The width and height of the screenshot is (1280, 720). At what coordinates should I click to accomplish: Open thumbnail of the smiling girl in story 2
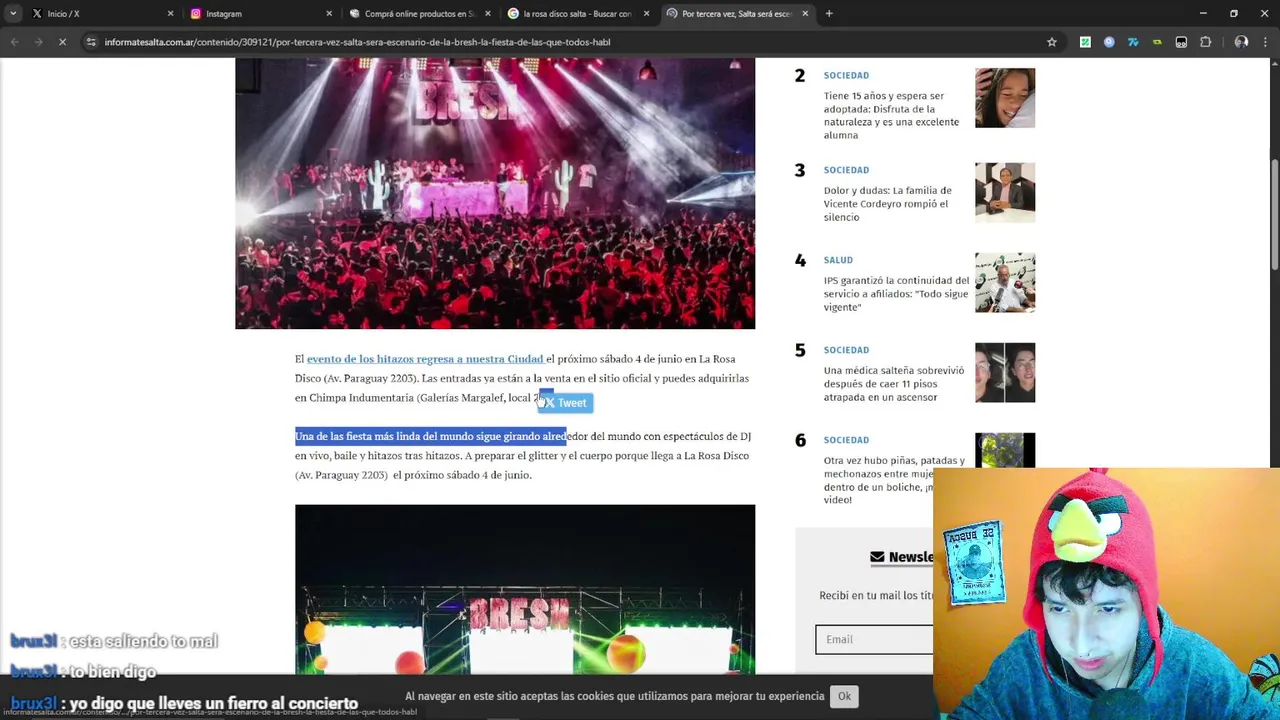coord(1005,98)
